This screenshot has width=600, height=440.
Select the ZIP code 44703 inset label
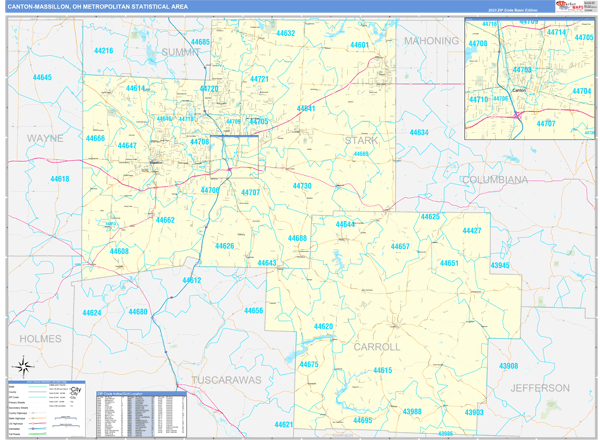coord(521,70)
